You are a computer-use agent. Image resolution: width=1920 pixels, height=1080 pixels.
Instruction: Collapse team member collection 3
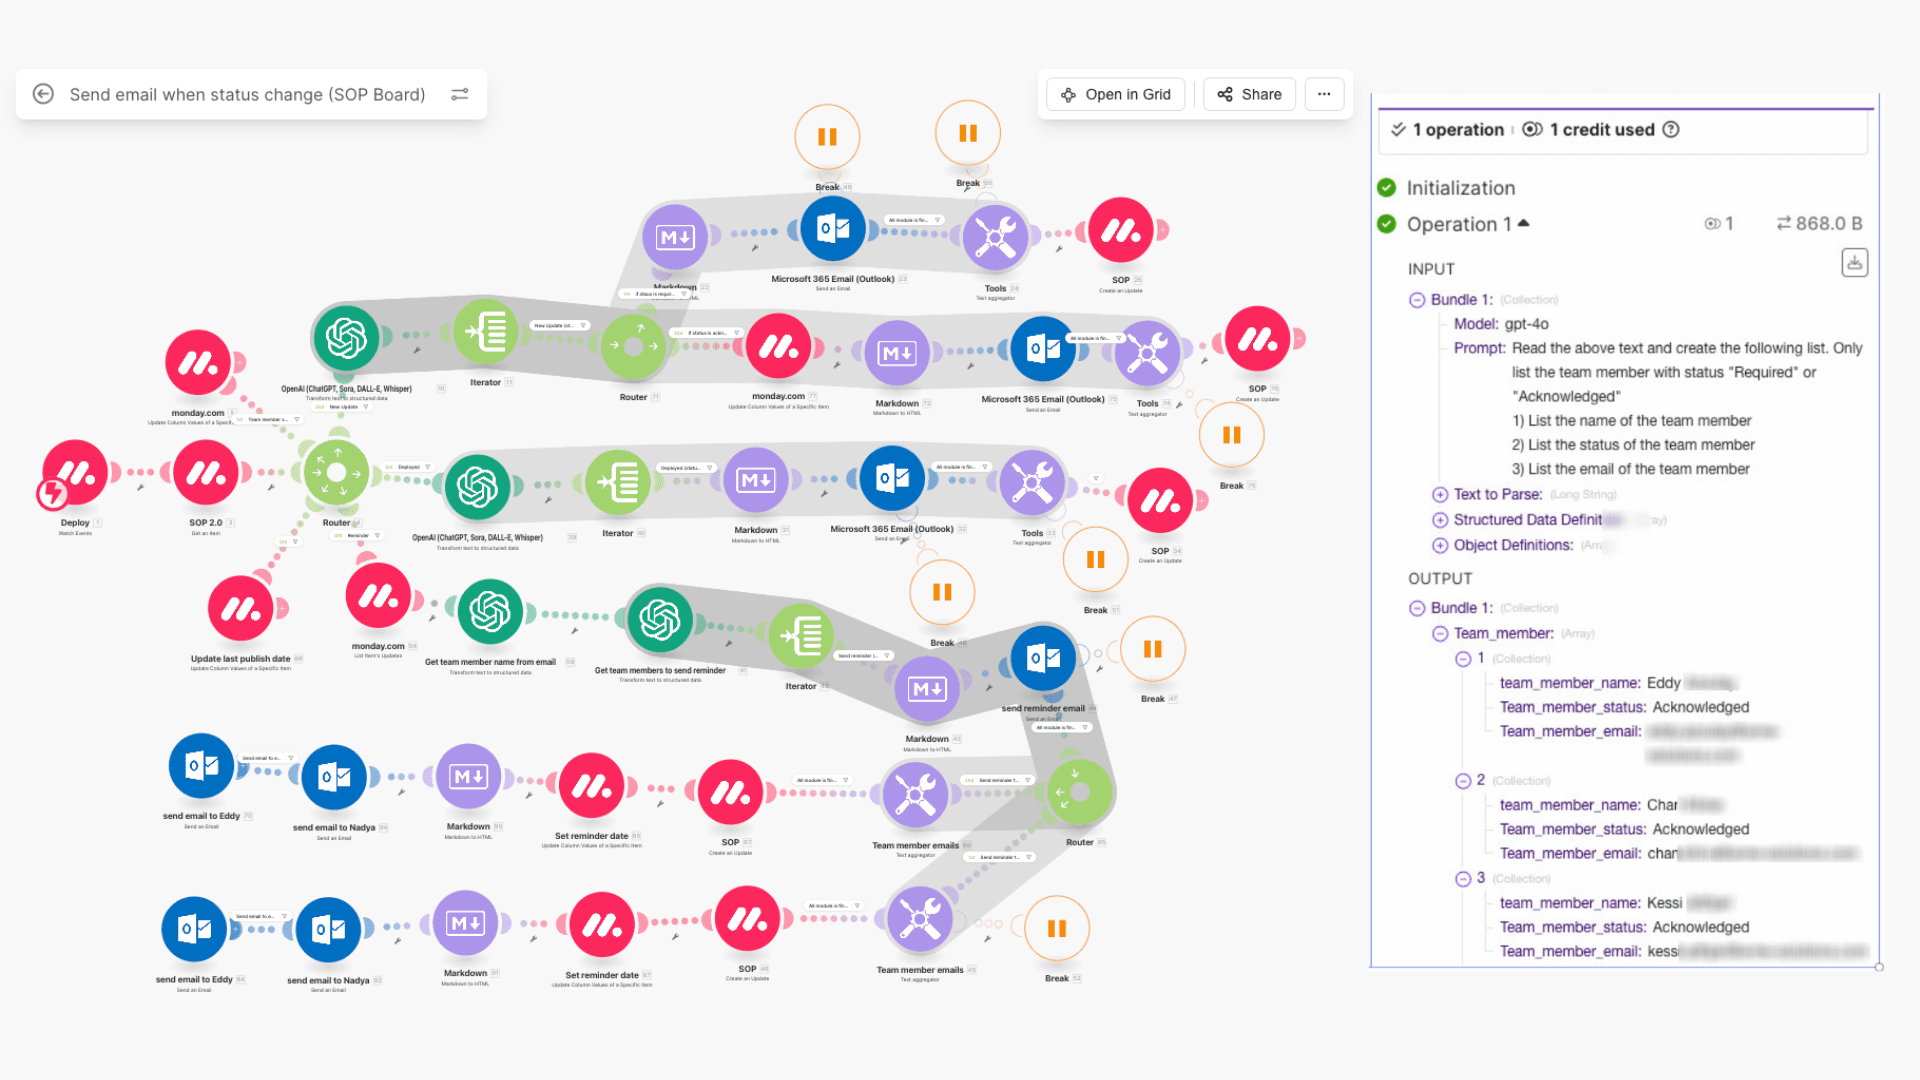(x=1463, y=879)
